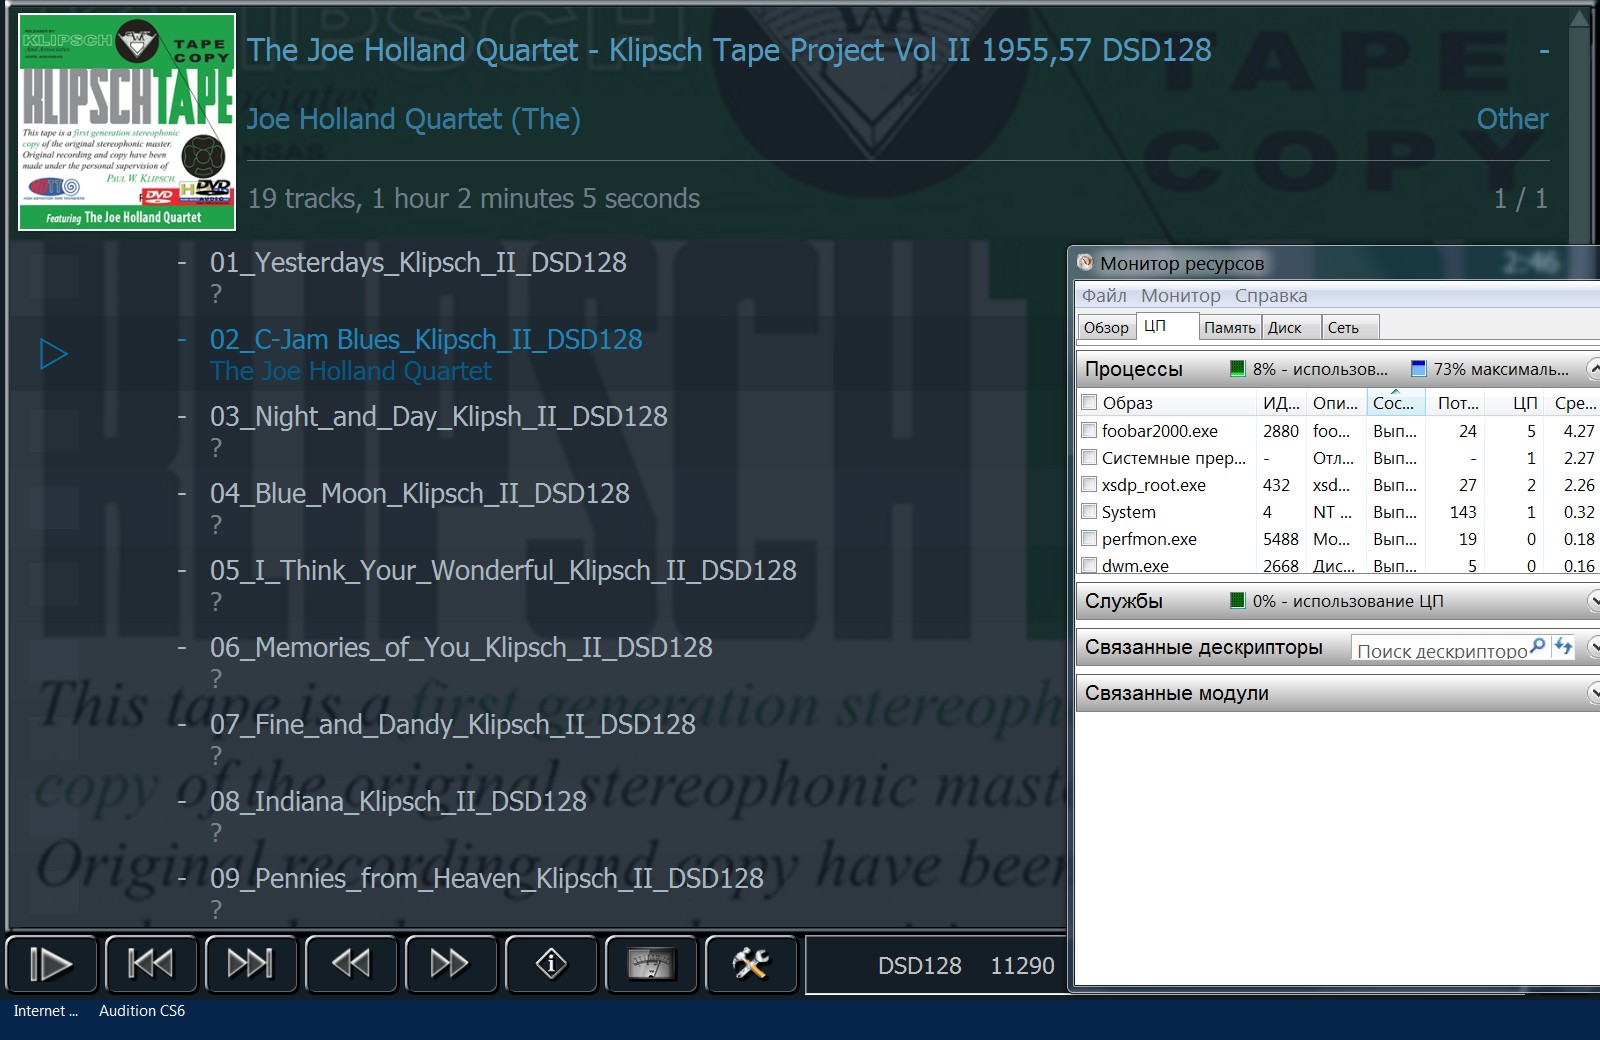Click the Internet taskbar item
The image size is (1600, 1040).
coord(46,1011)
